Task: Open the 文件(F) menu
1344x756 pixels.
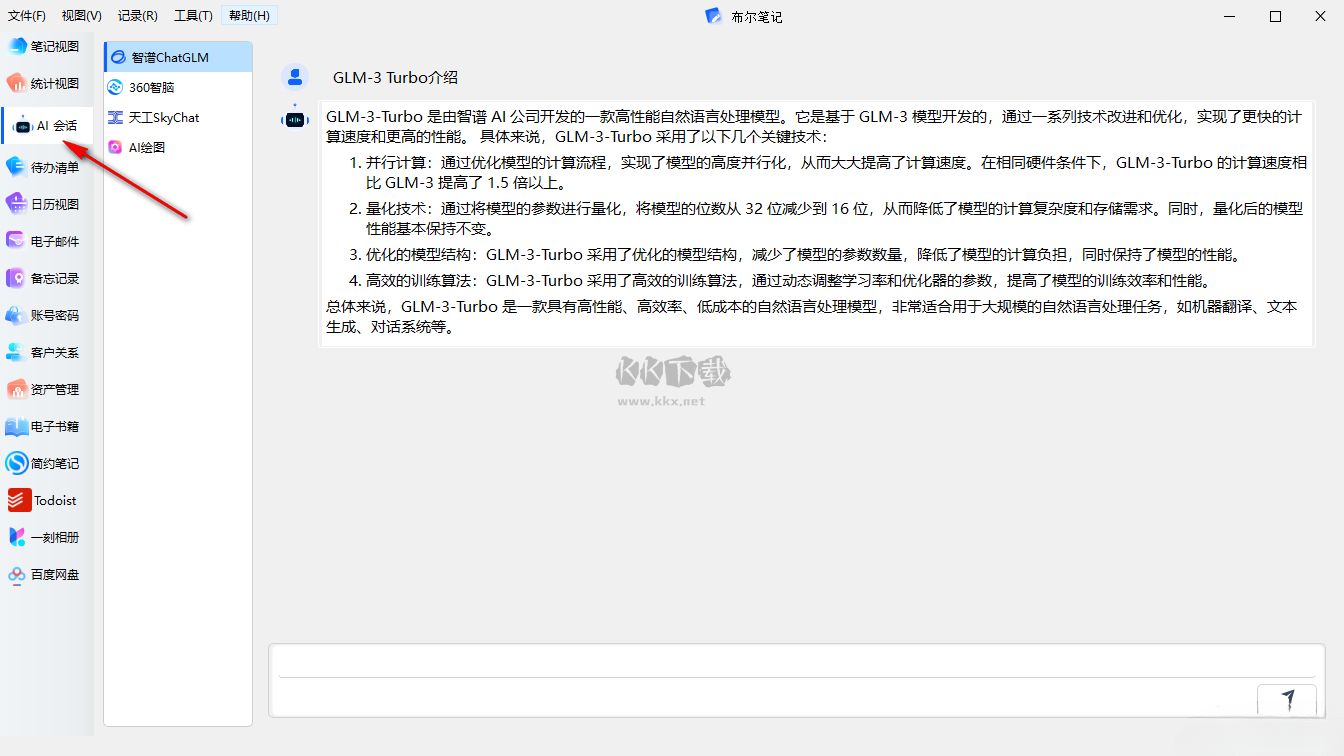Action: pyautogui.click(x=27, y=16)
